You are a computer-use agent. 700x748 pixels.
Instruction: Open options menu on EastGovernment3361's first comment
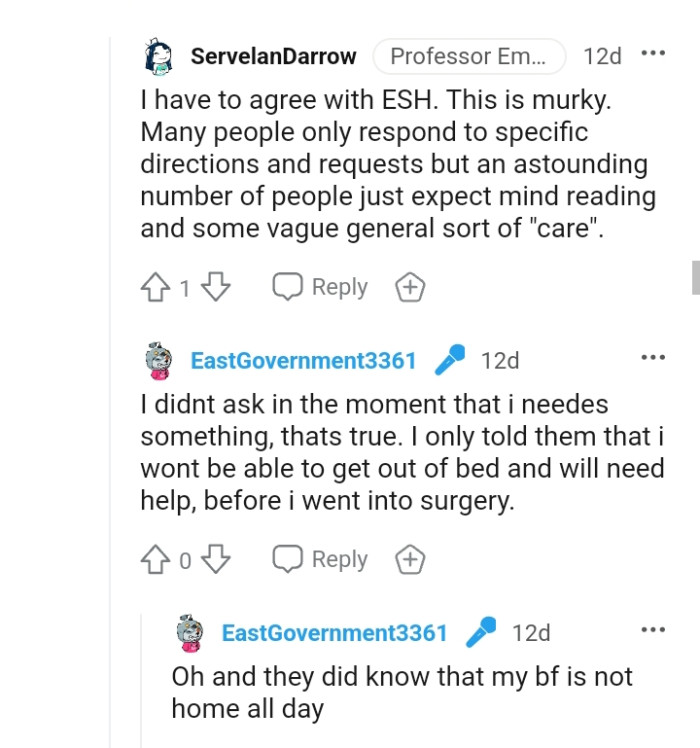pos(653,357)
